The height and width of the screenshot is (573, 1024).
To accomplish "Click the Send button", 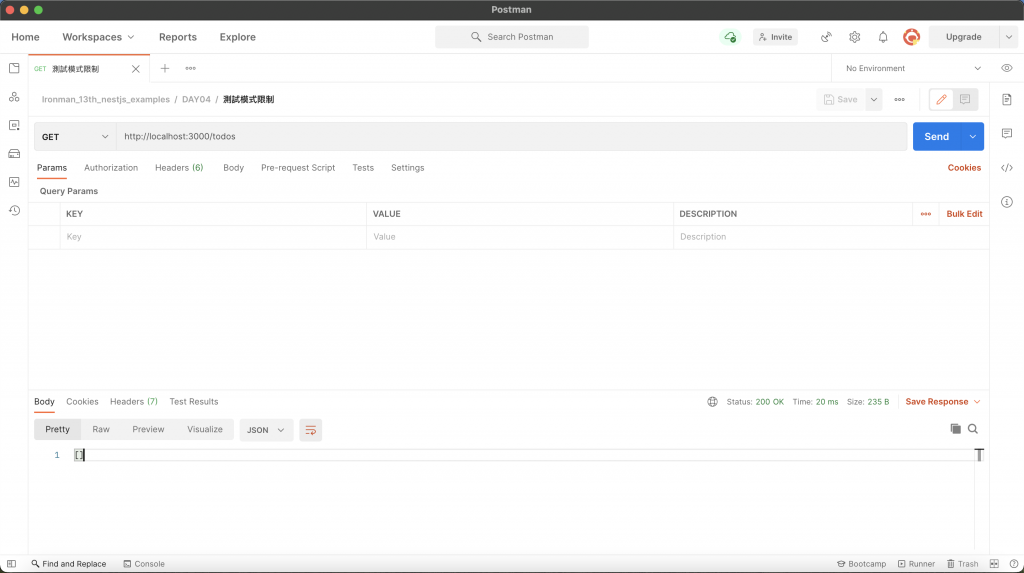I will pyautogui.click(x=936, y=137).
